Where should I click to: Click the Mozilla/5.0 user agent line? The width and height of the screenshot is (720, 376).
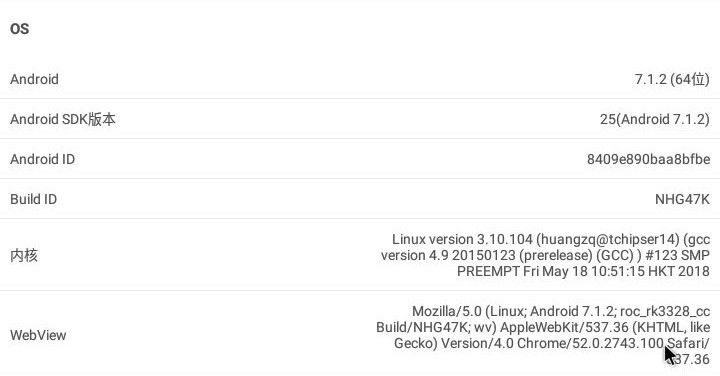coord(561,311)
